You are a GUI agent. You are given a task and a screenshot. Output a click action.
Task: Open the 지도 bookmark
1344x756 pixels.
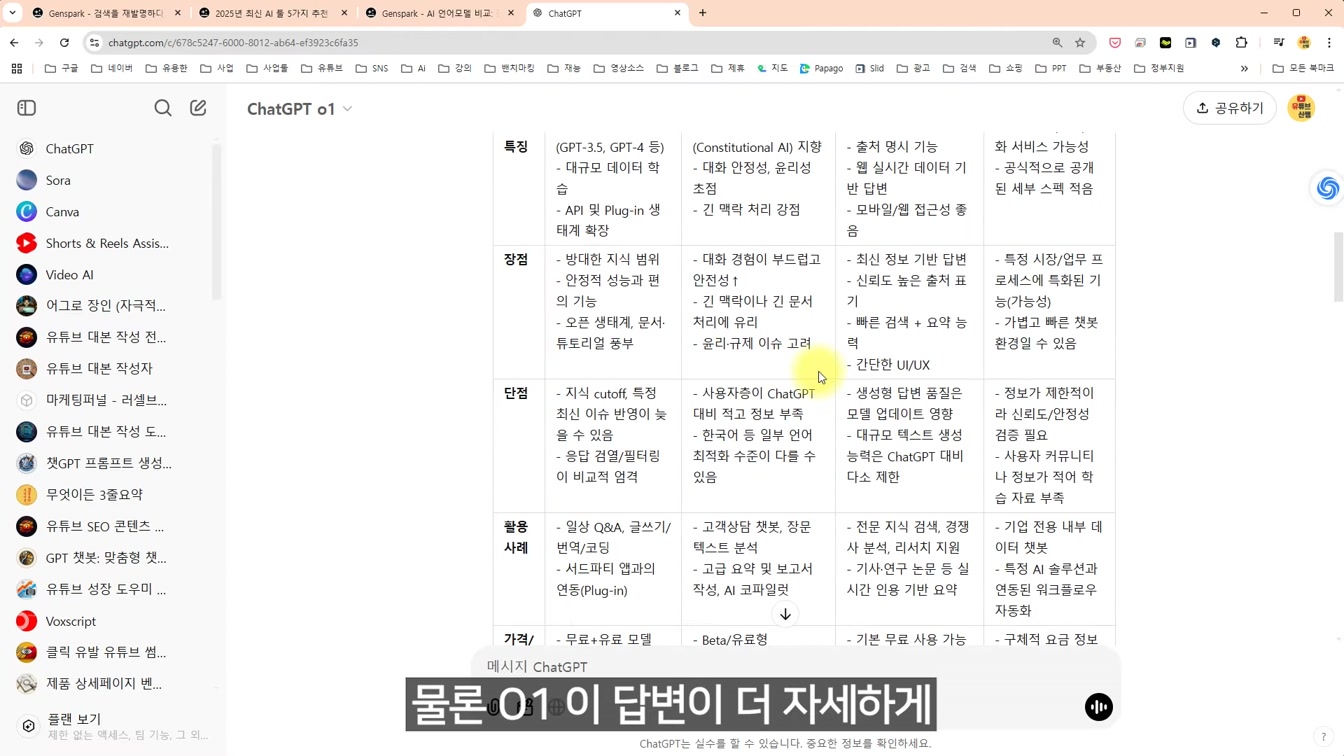[x=772, y=69]
